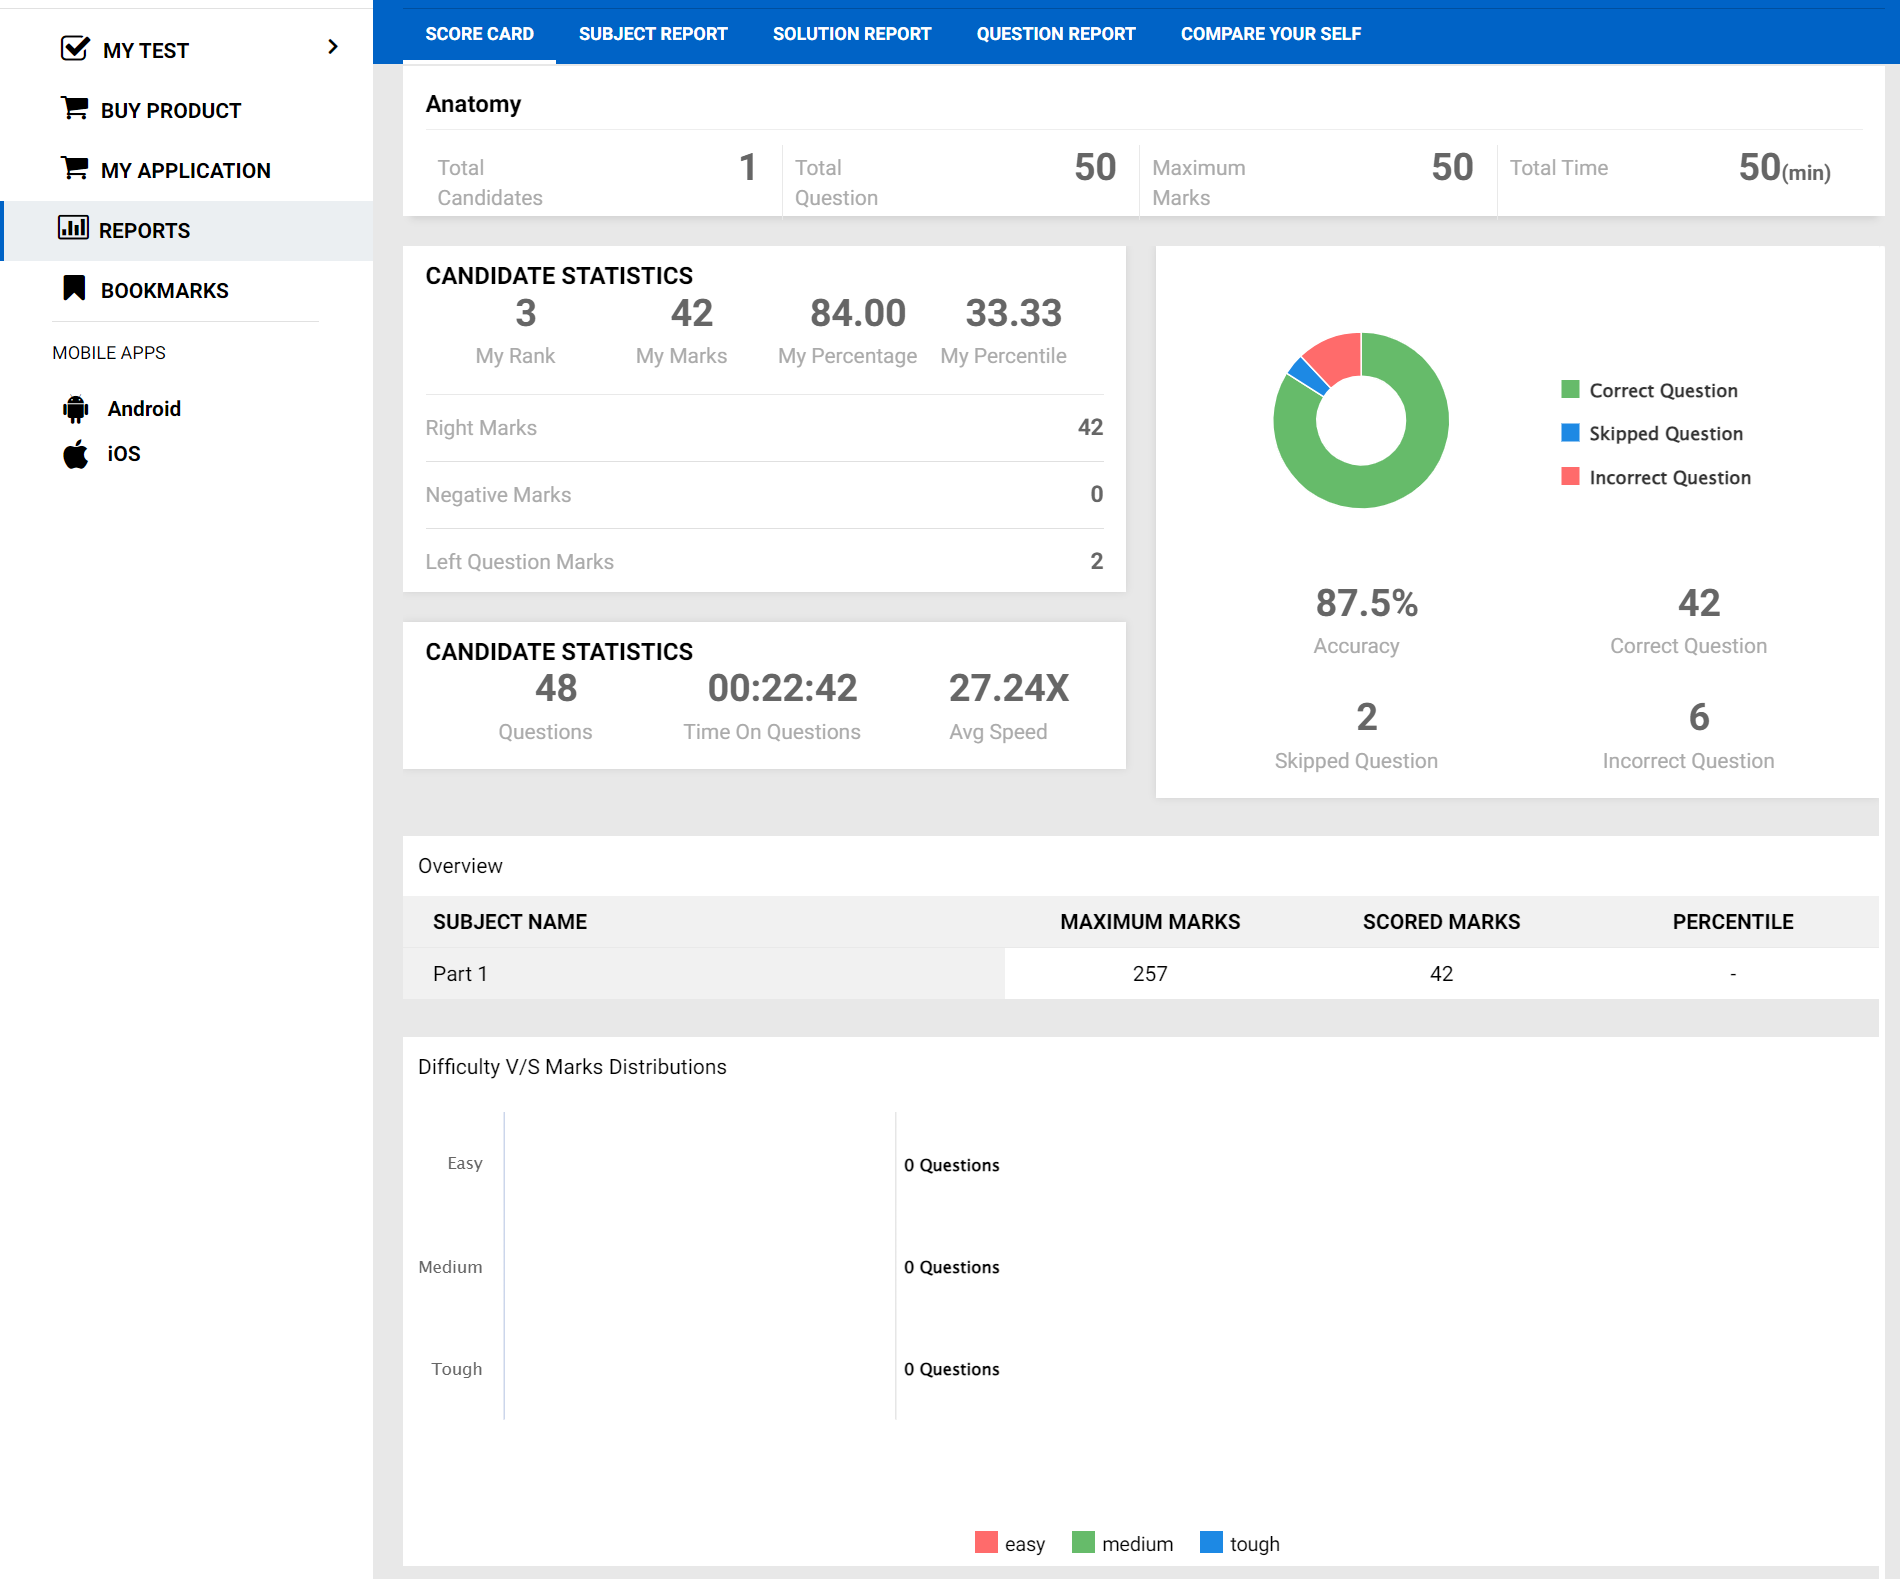The width and height of the screenshot is (1900, 1579).
Task: Switch to the Subject Report tab
Action: pyautogui.click(x=653, y=34)
